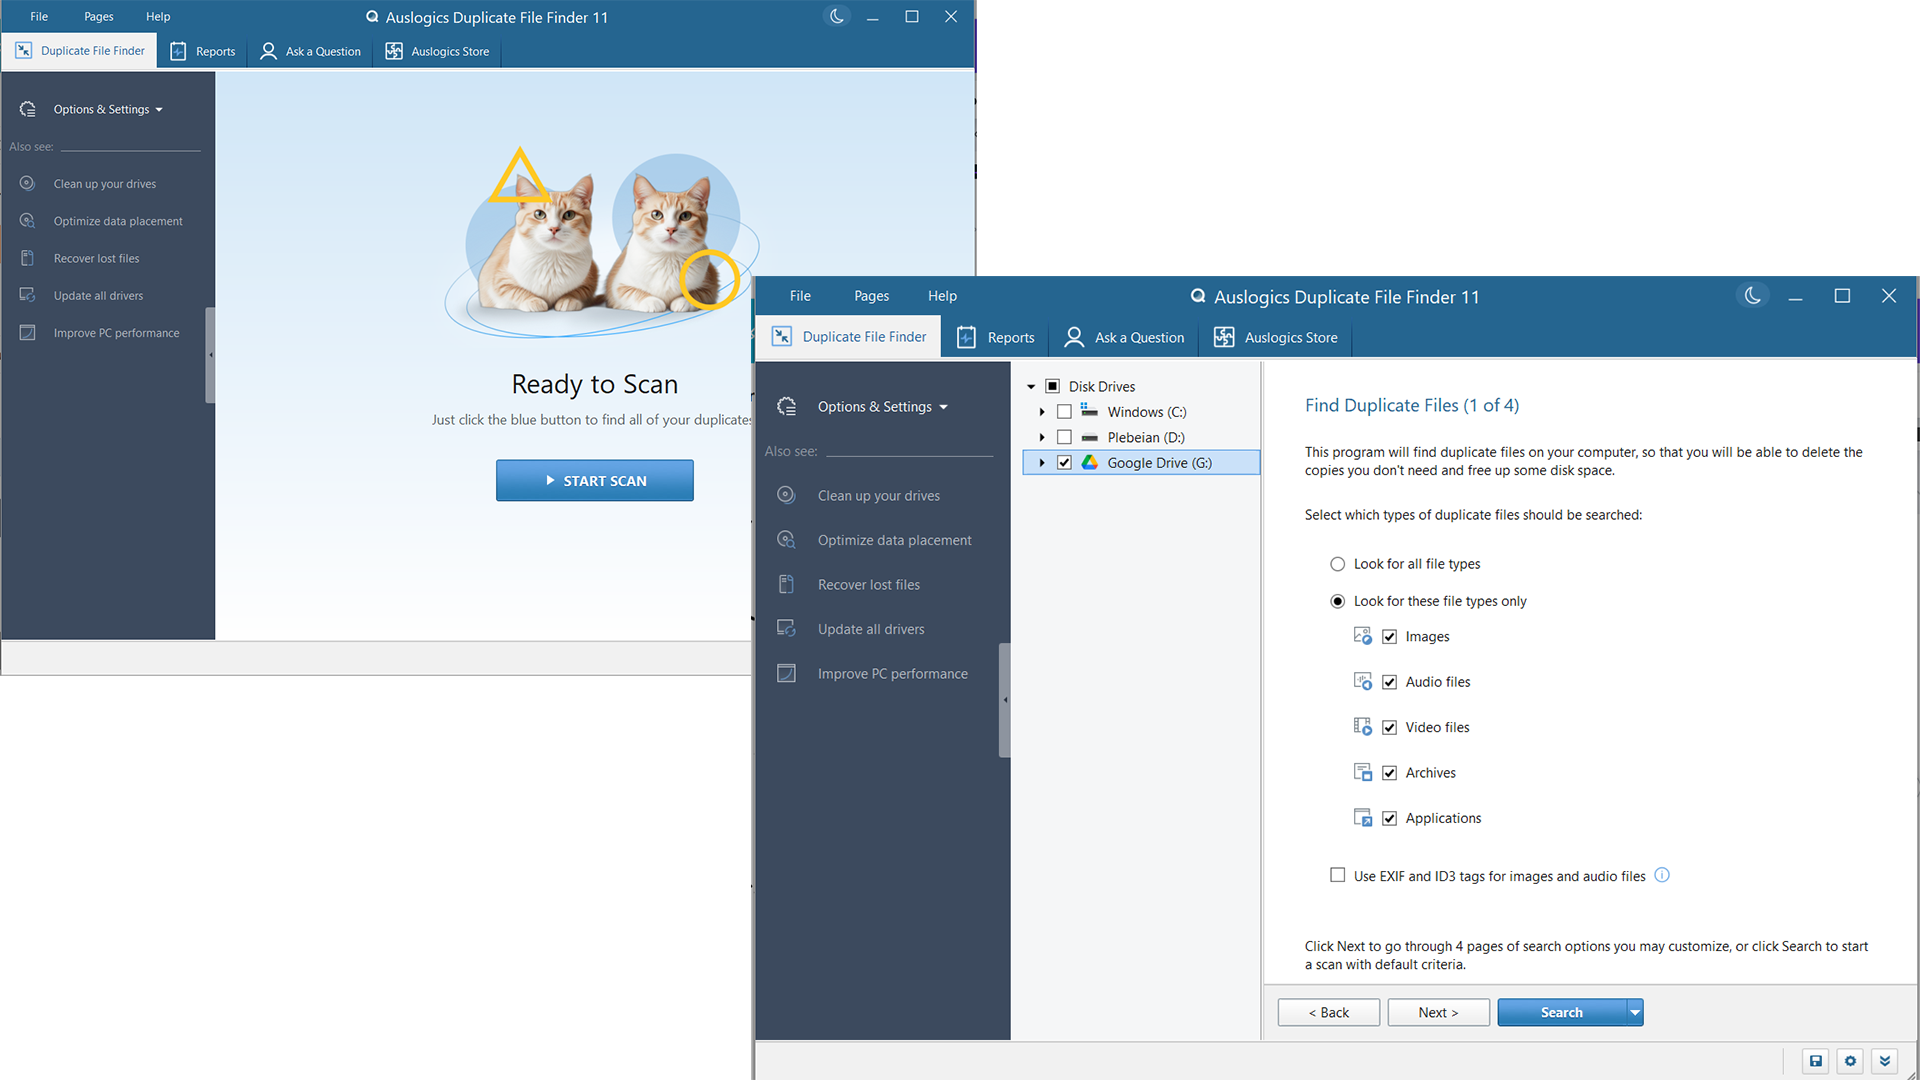1920x1080 pixels.
Task: Open the Pages menu
Action: (x=871, y=295)
